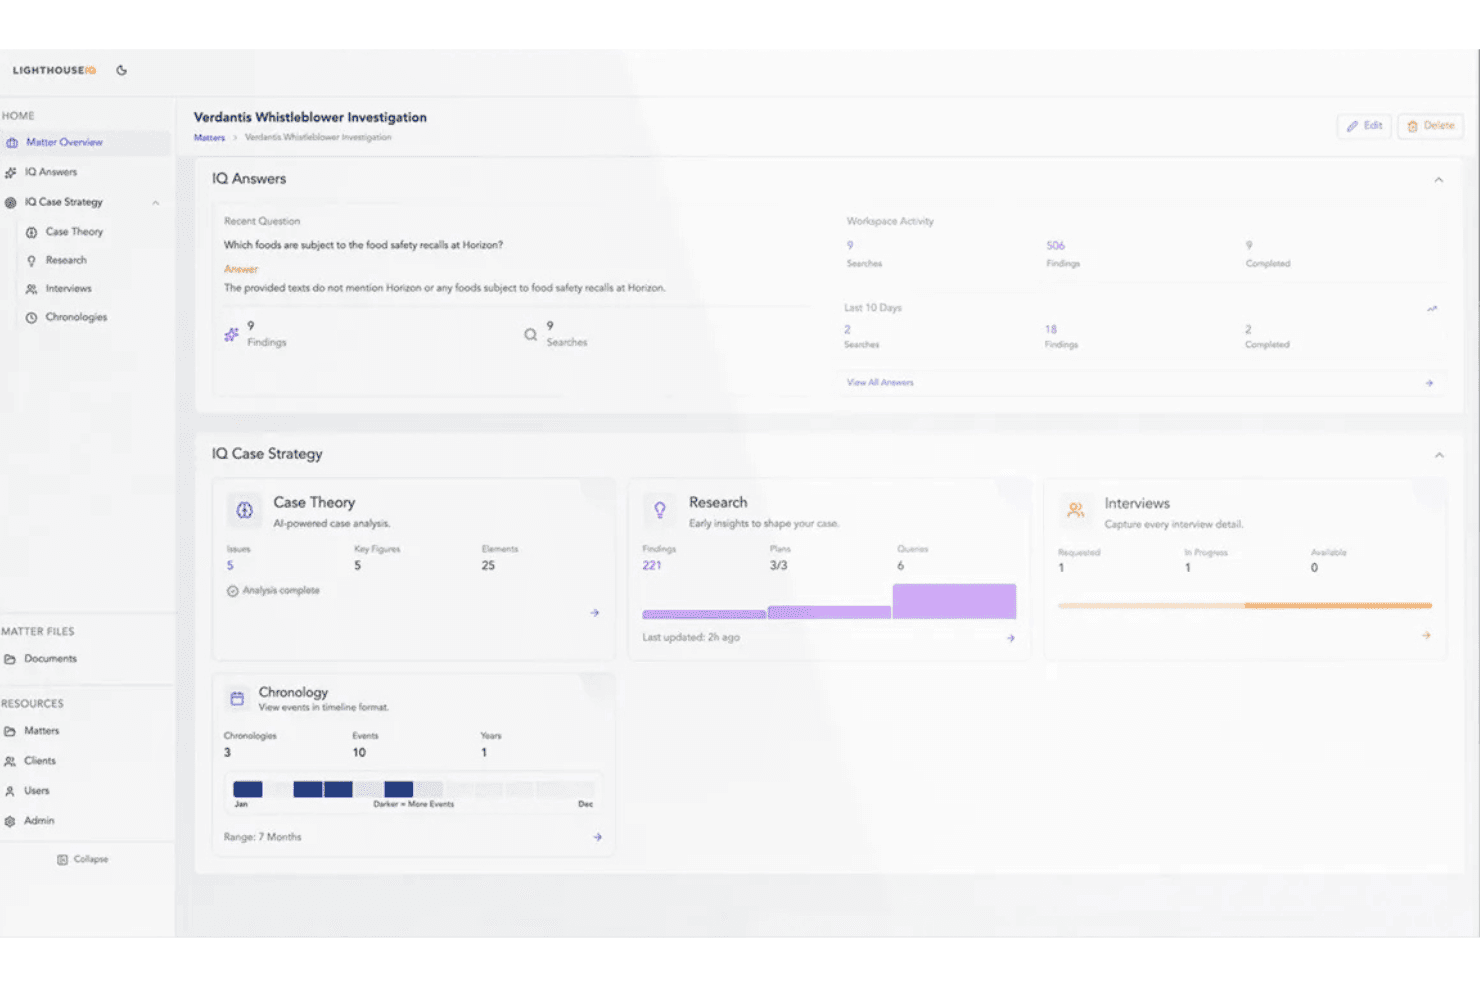This screenshot has width=1480, height=987.
Task: Click the Interviews people icon in sidebar
Action: [32, 289]
